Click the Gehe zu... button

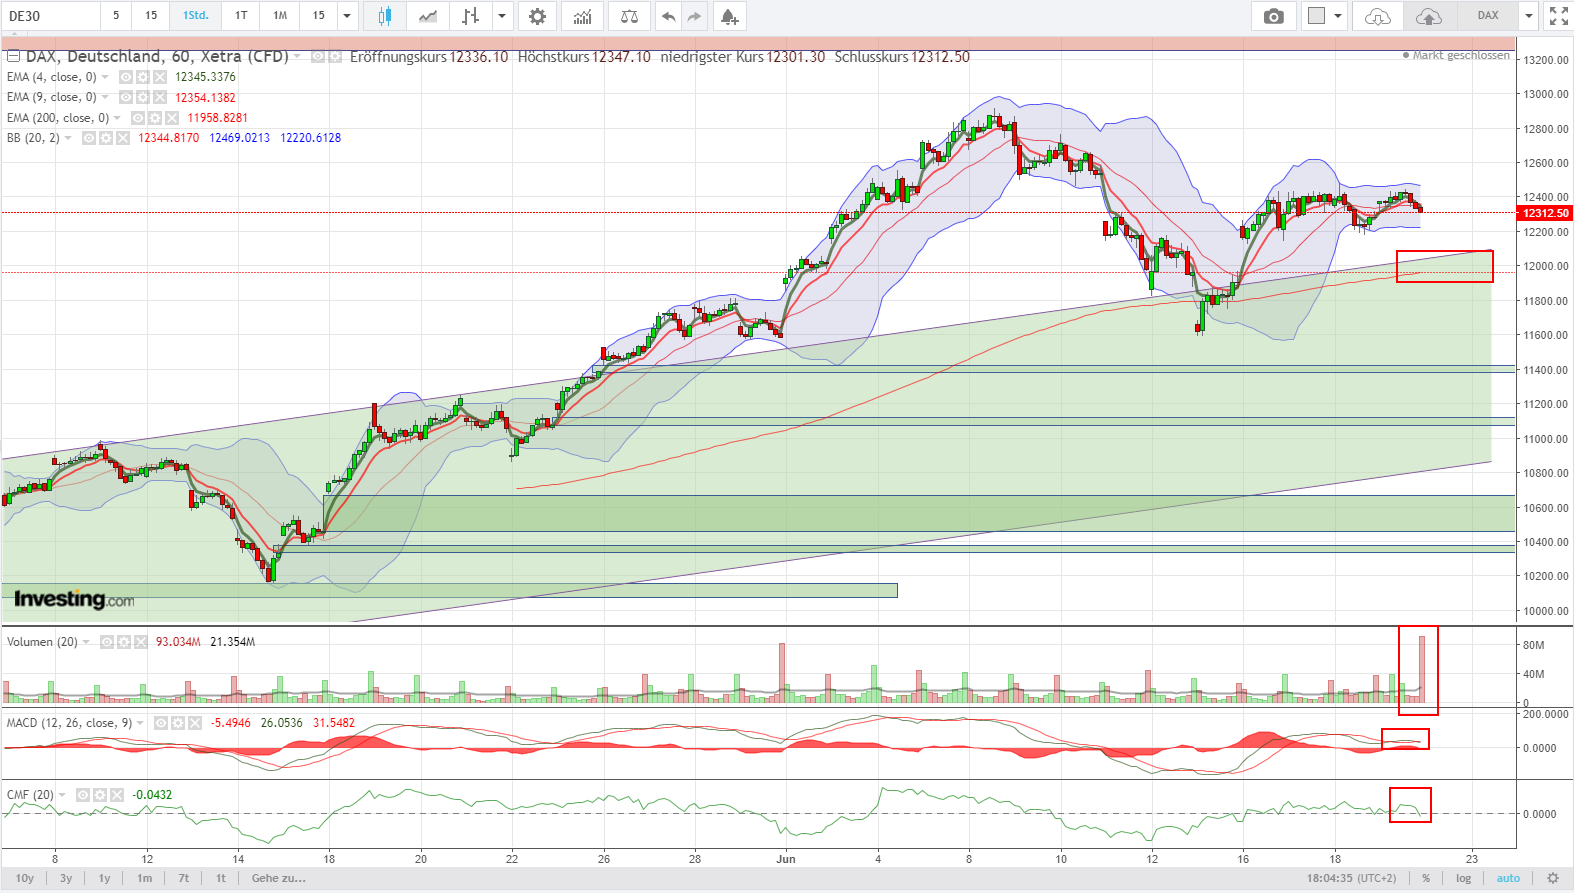[x=279, y=878]
